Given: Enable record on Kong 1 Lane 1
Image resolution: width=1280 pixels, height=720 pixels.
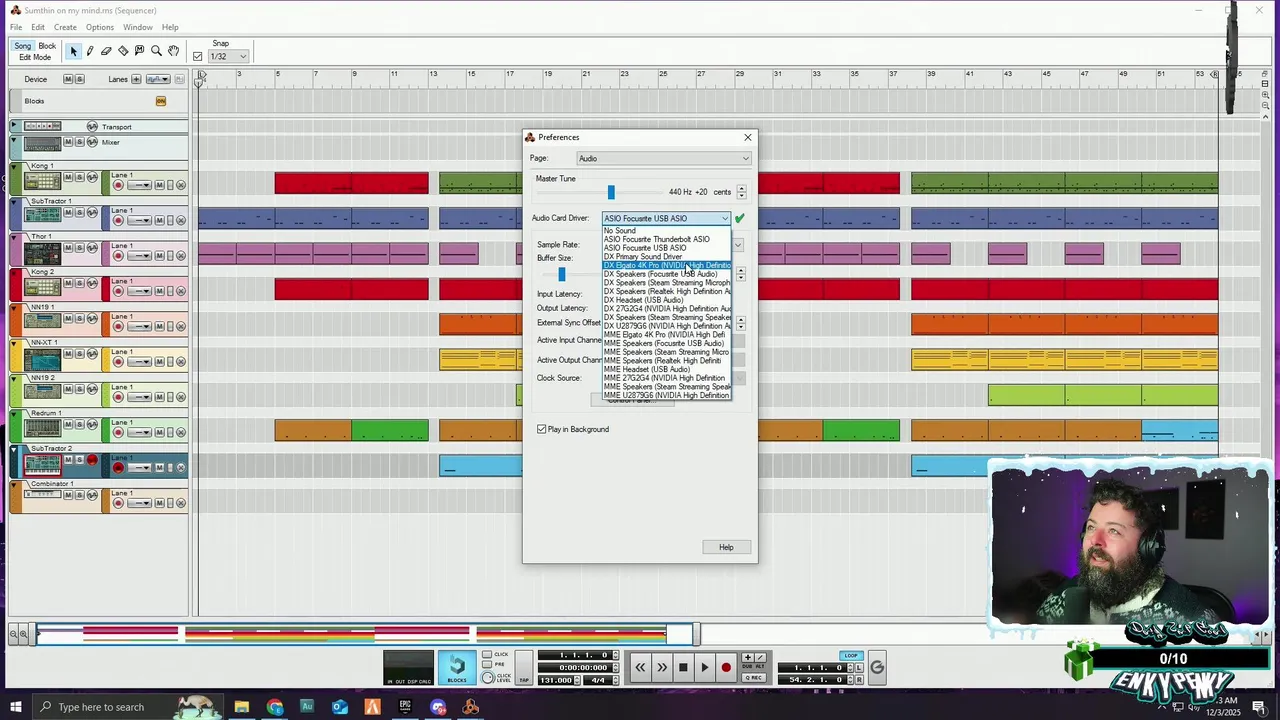Looking at the screenshot, I should pos(118,185).
